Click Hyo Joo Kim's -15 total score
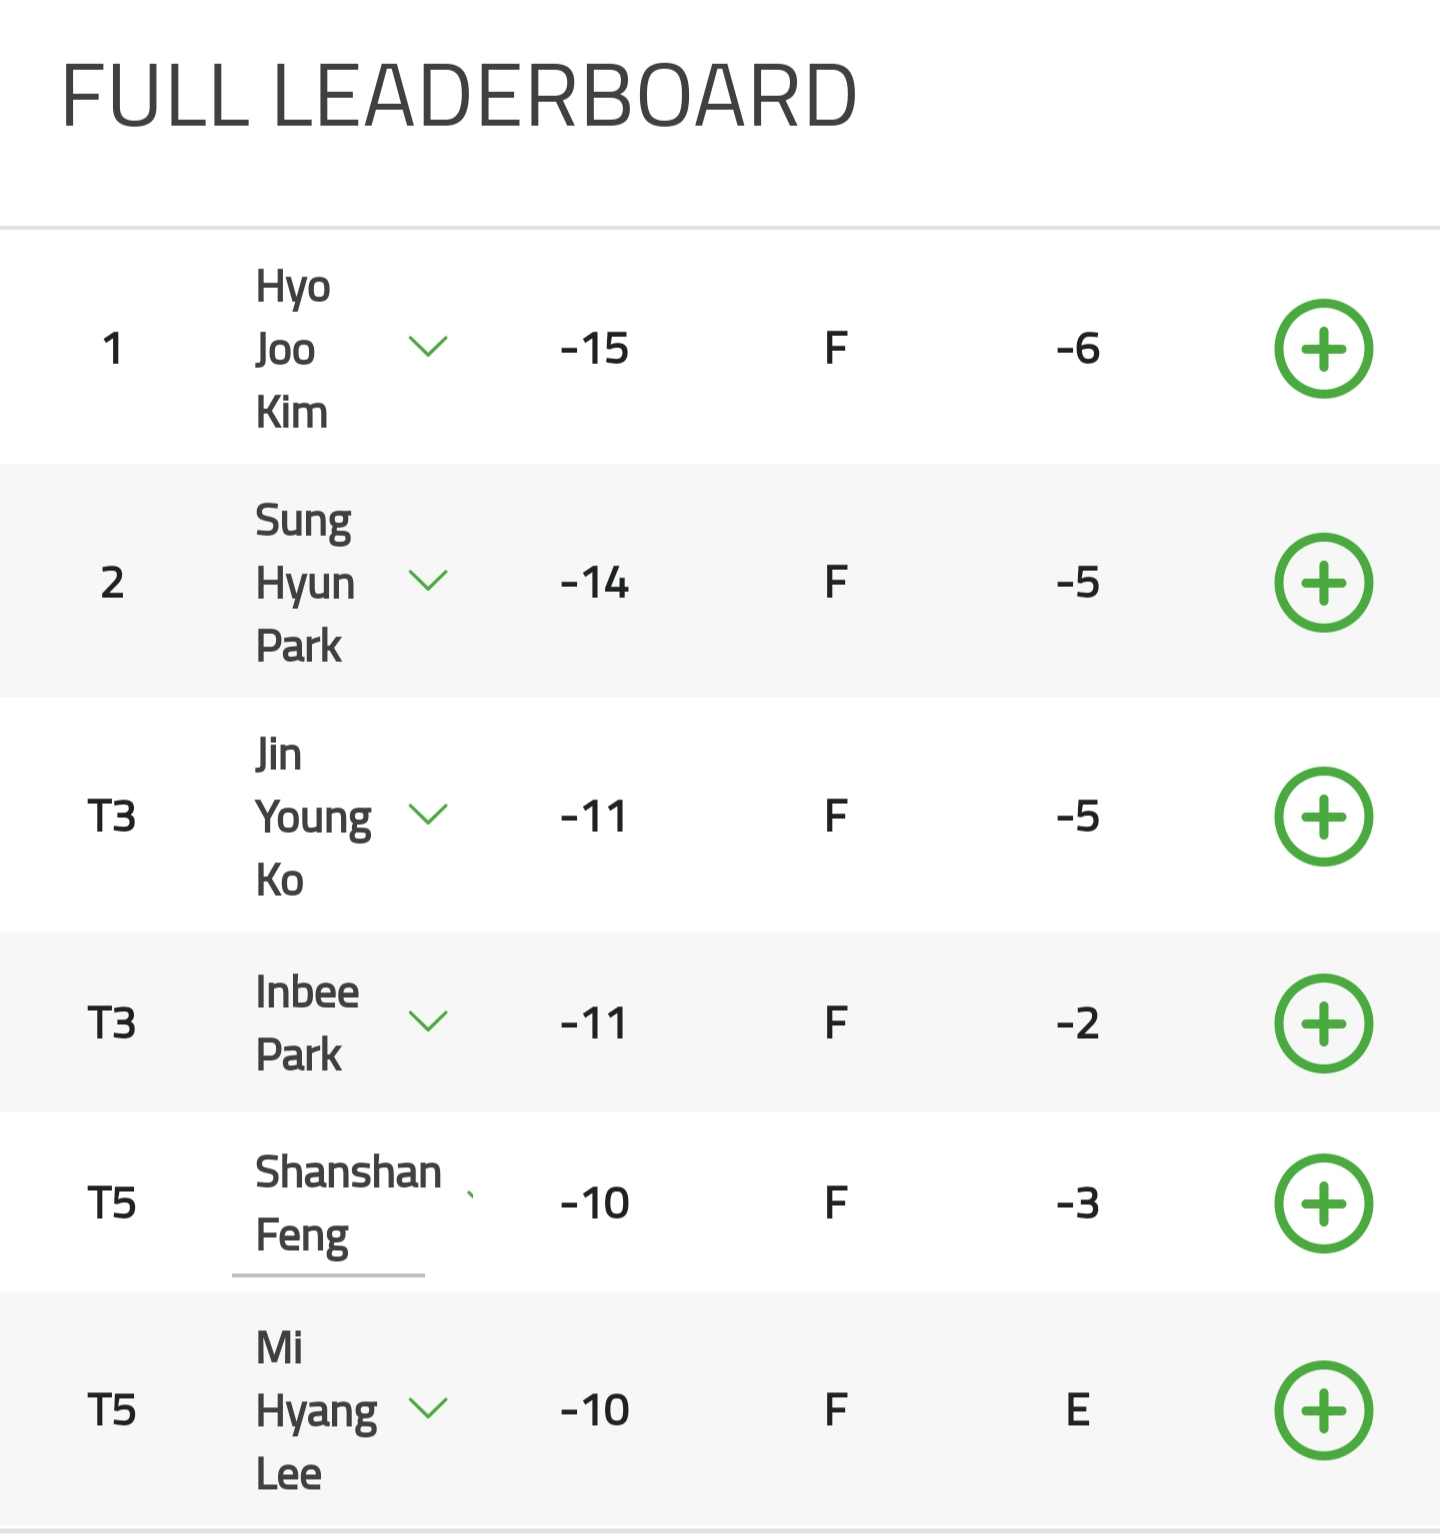The width and height of the screenshot is (1440, 1536). pyautogui.click(x=594, y=349)
